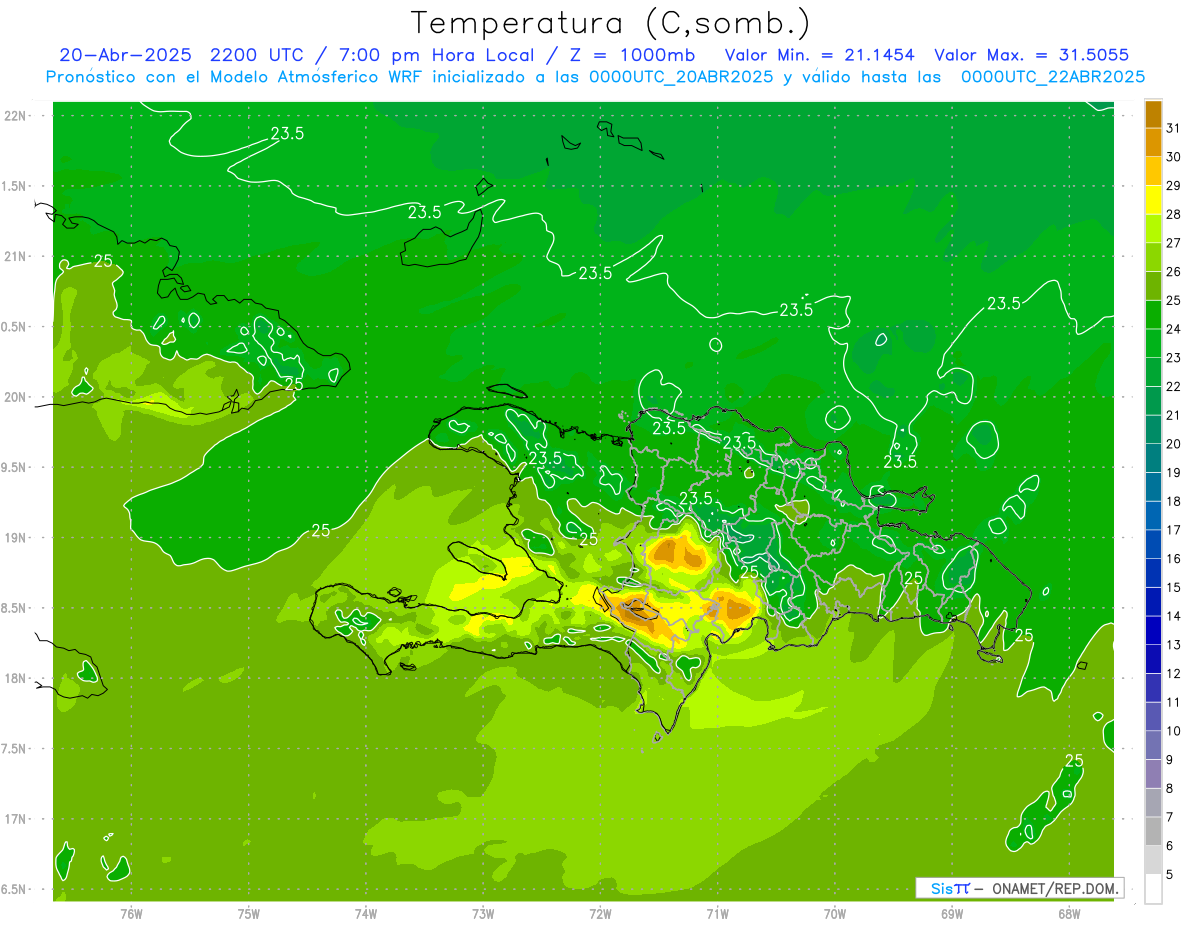Click the "23" value on the color scale
The width and height of the screenshot is (1200, 927).
point(1174,358)
